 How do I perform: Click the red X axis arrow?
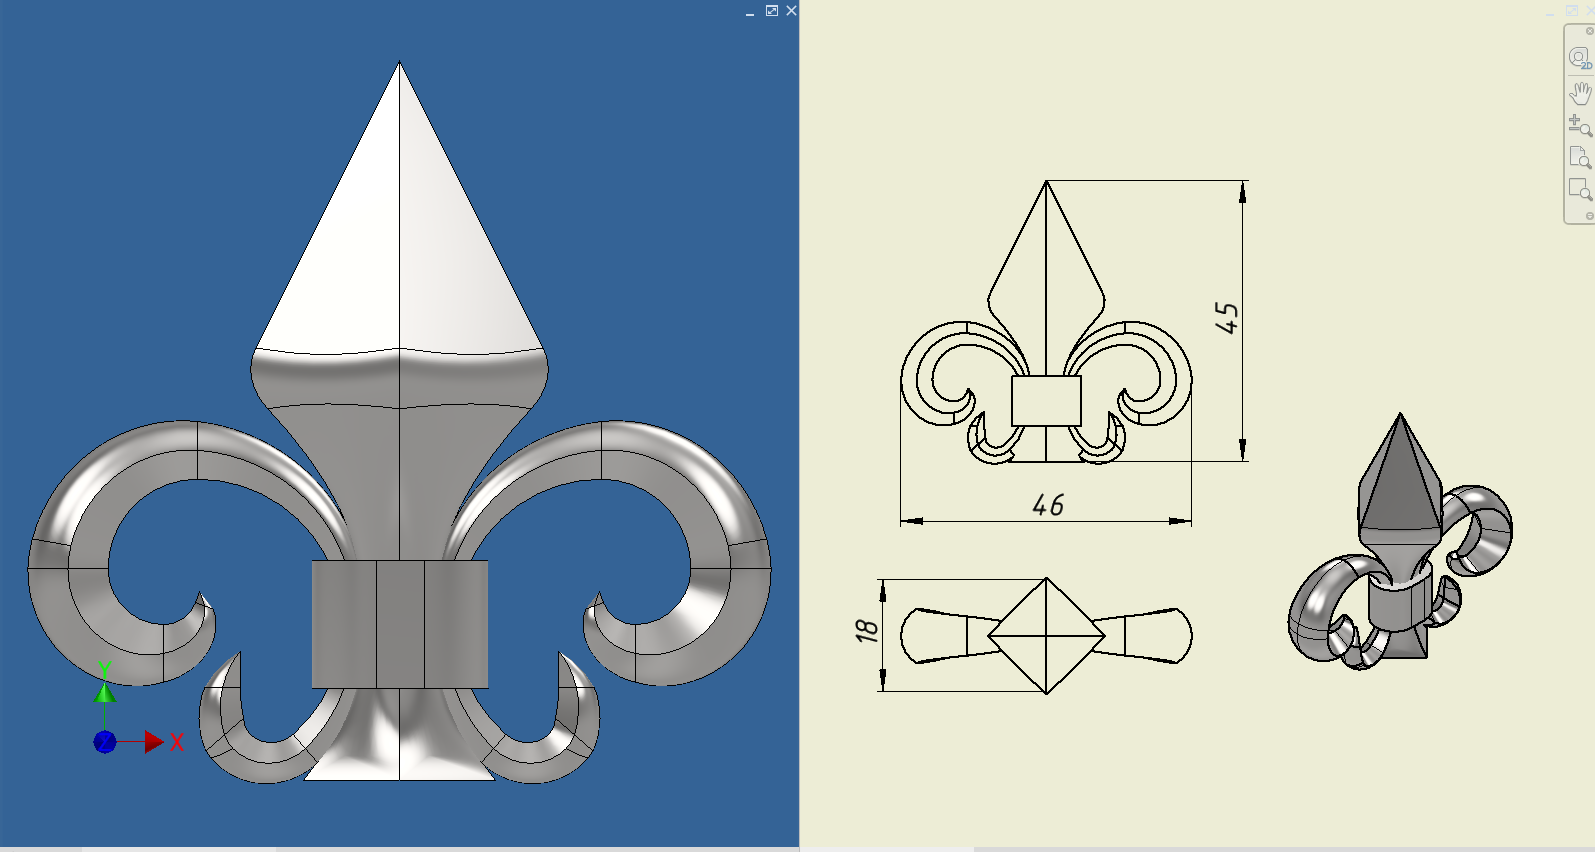(x=153, y=742)
